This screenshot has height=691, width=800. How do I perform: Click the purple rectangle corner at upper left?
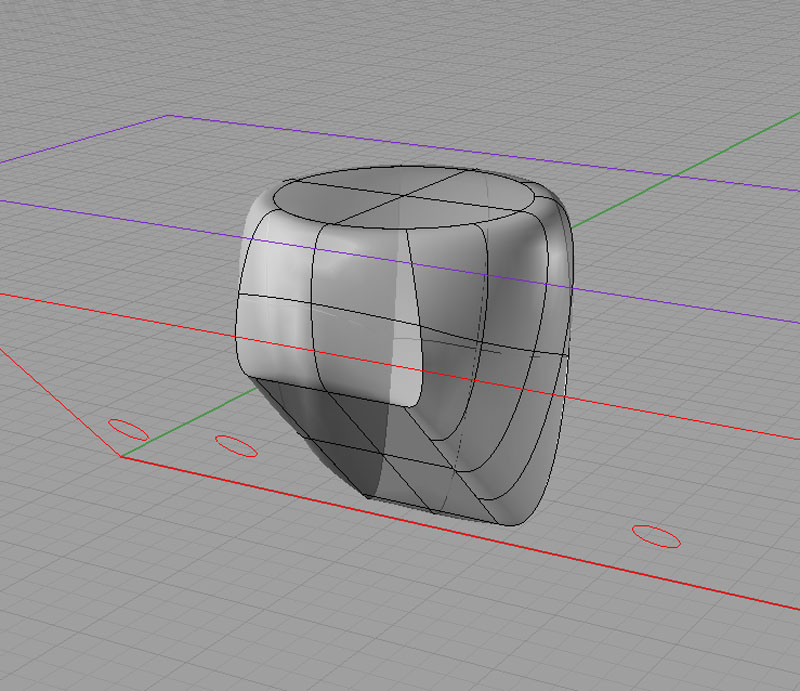pyautogui.click(x=169, y=115)
